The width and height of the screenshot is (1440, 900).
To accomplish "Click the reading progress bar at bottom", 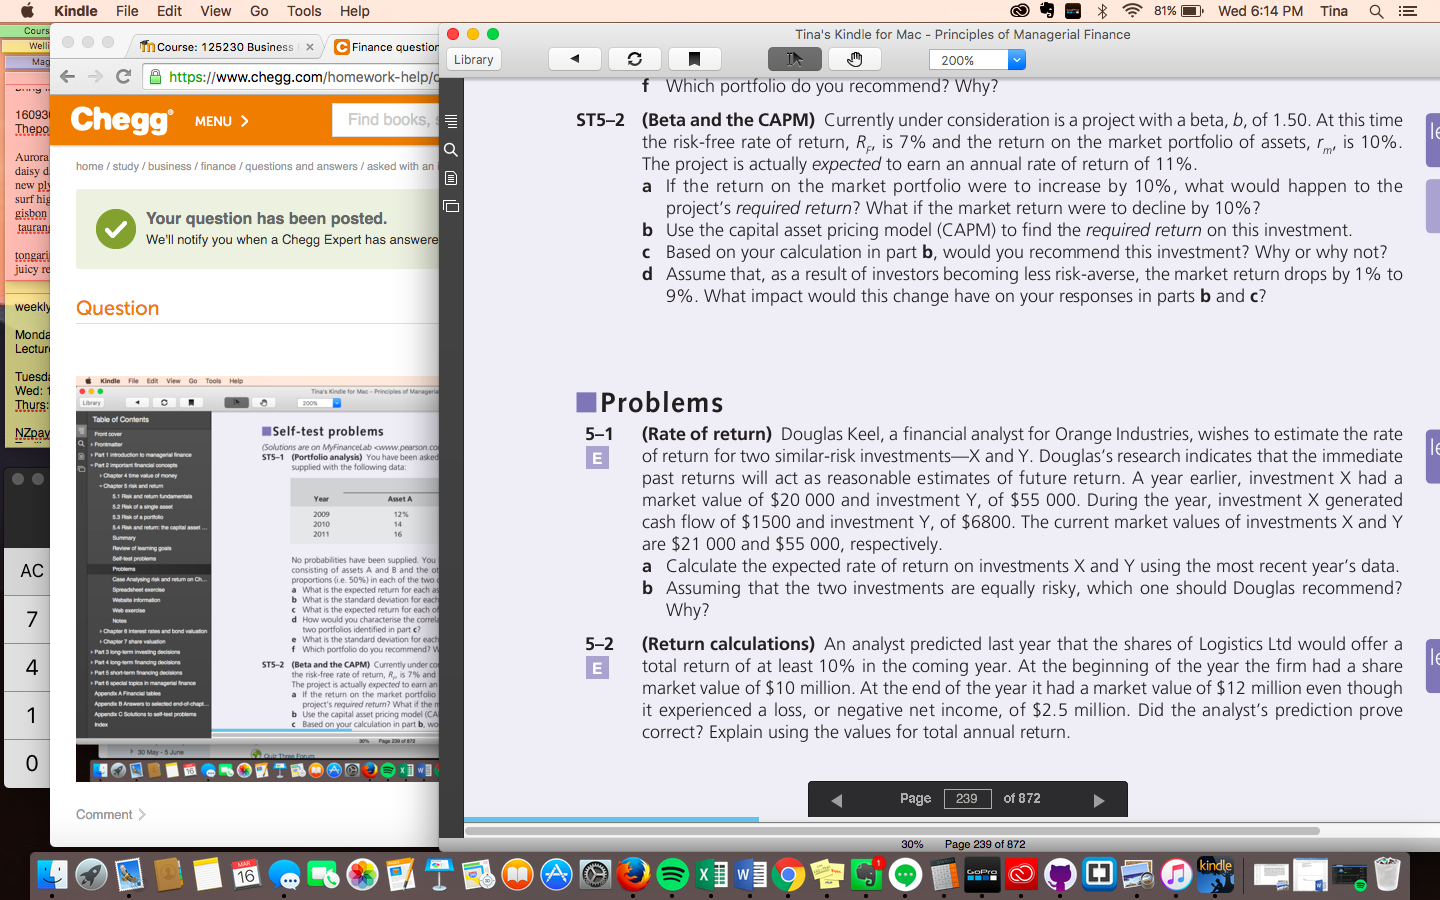I will [892, 831].
